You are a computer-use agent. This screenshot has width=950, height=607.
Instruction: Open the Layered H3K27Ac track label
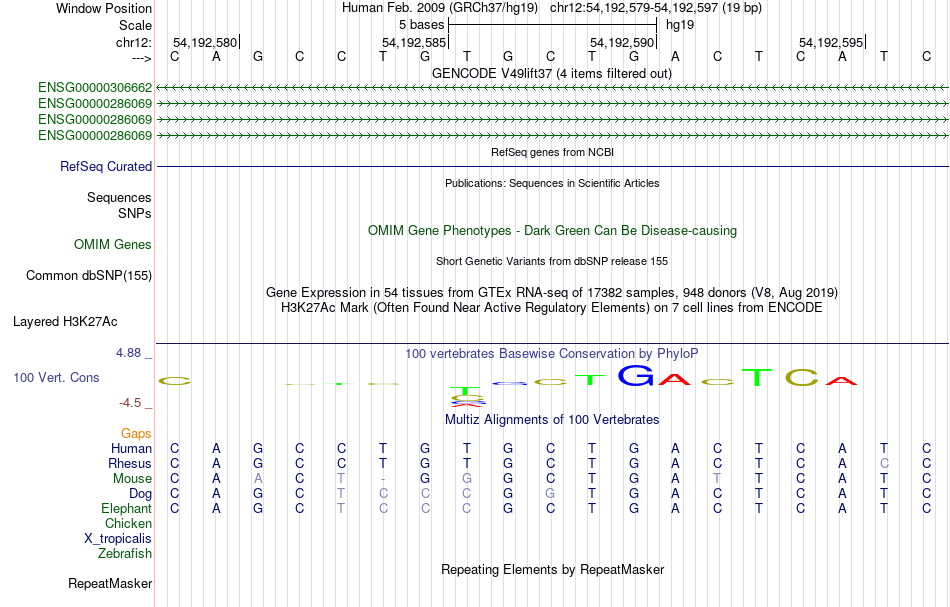(x=65, y=322)
